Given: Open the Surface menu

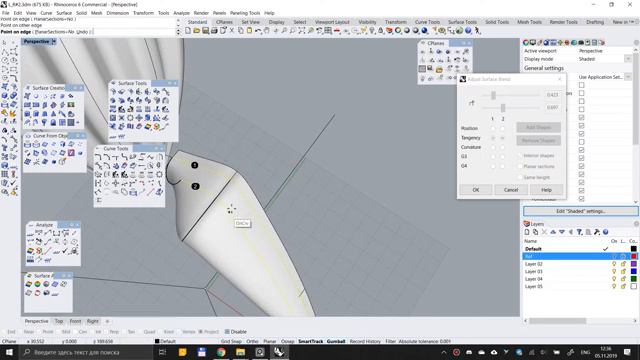Looking at the screenshot, I should pyautogui.click(x=64, y=13).
